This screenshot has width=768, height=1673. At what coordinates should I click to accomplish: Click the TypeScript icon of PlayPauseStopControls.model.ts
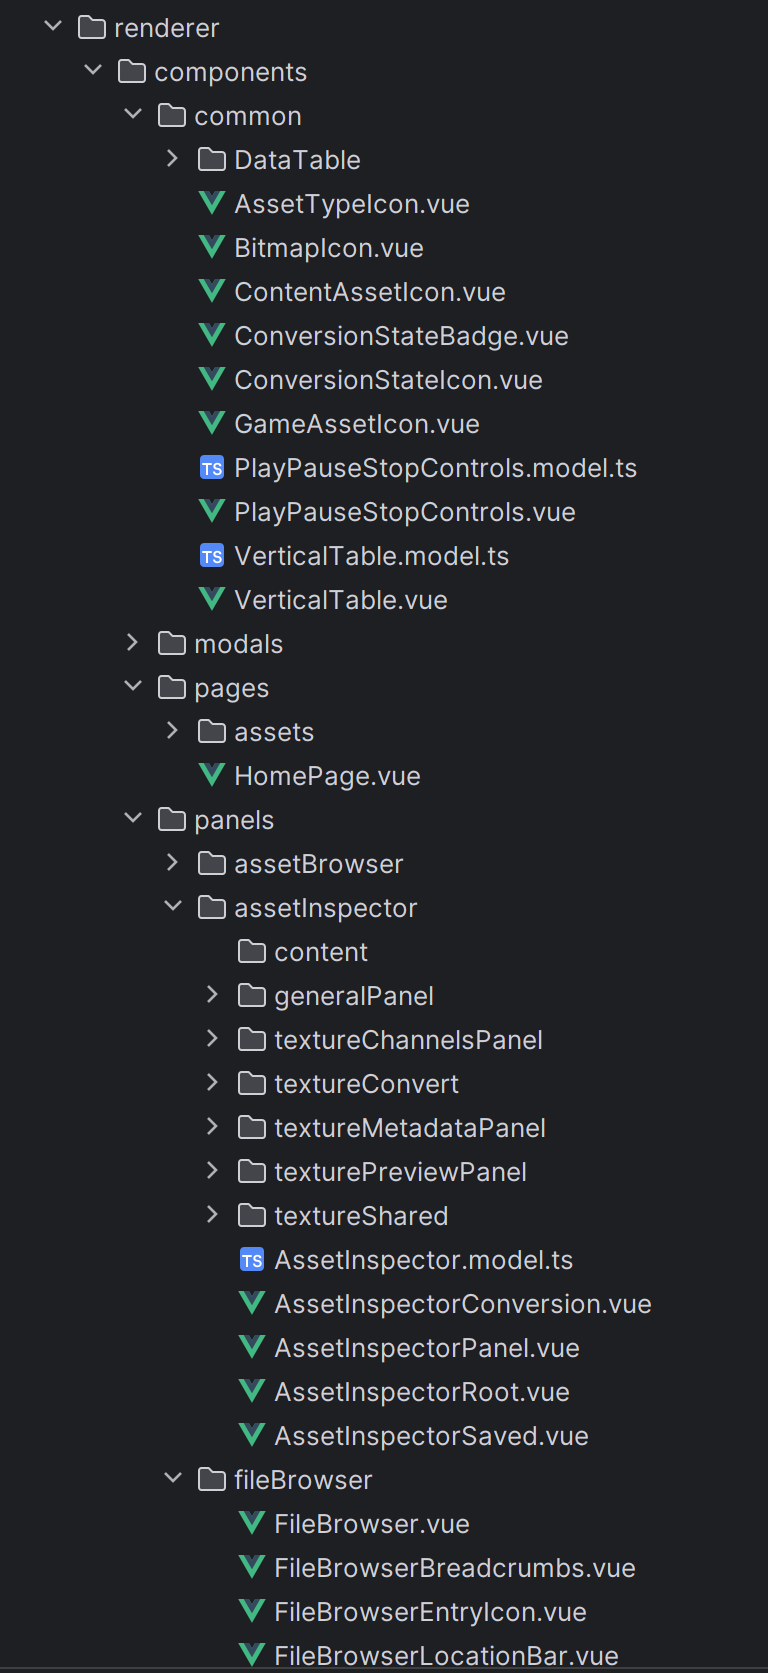tap(212, 468)
